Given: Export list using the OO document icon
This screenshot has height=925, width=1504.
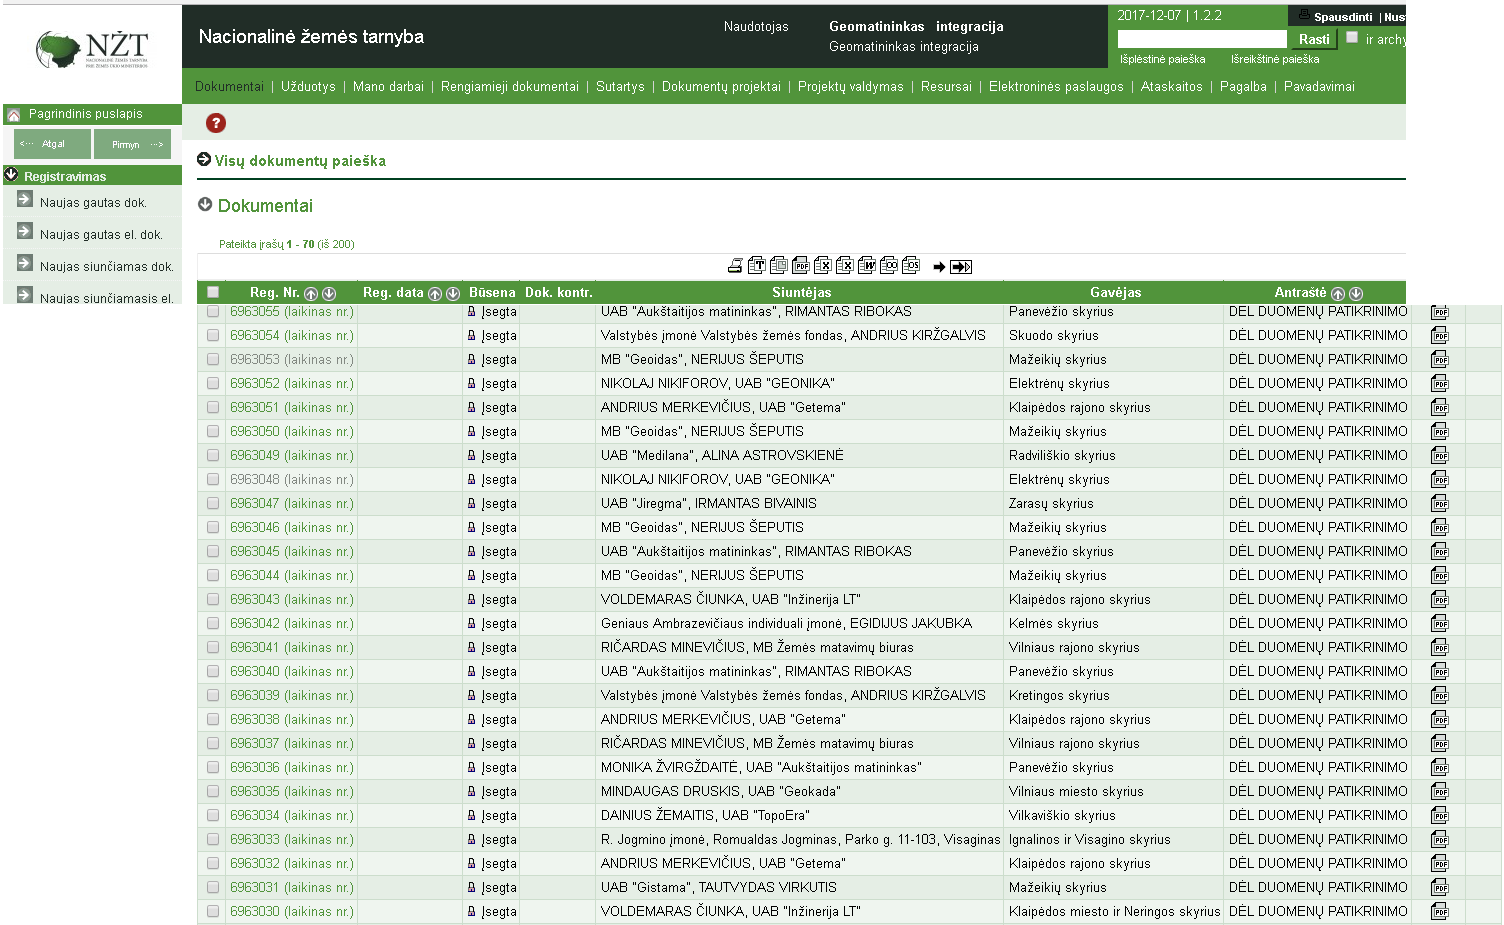Looking at the screenshot, I should [x=889, y=266].
